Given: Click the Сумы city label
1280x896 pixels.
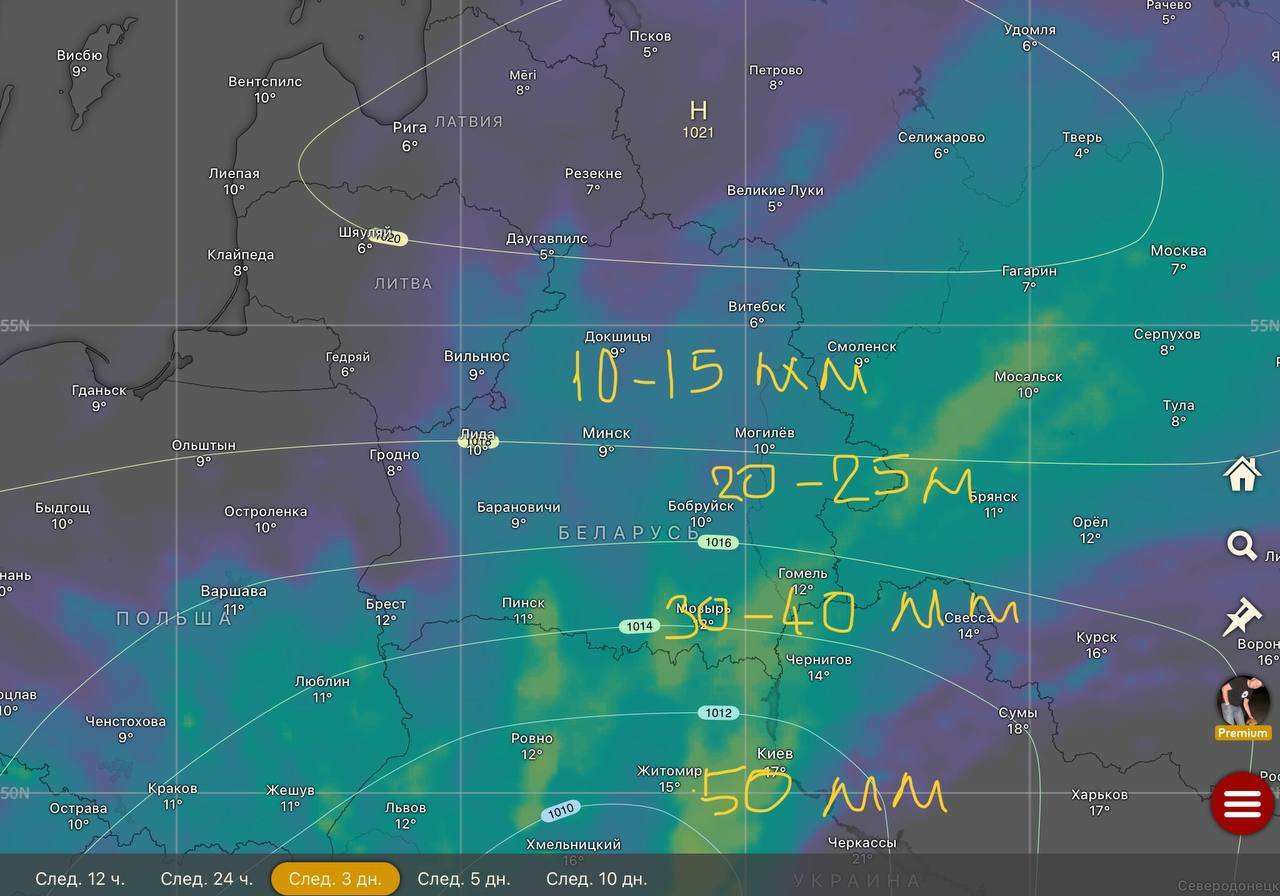Looking at the screenshot, I should point(1018,713).
